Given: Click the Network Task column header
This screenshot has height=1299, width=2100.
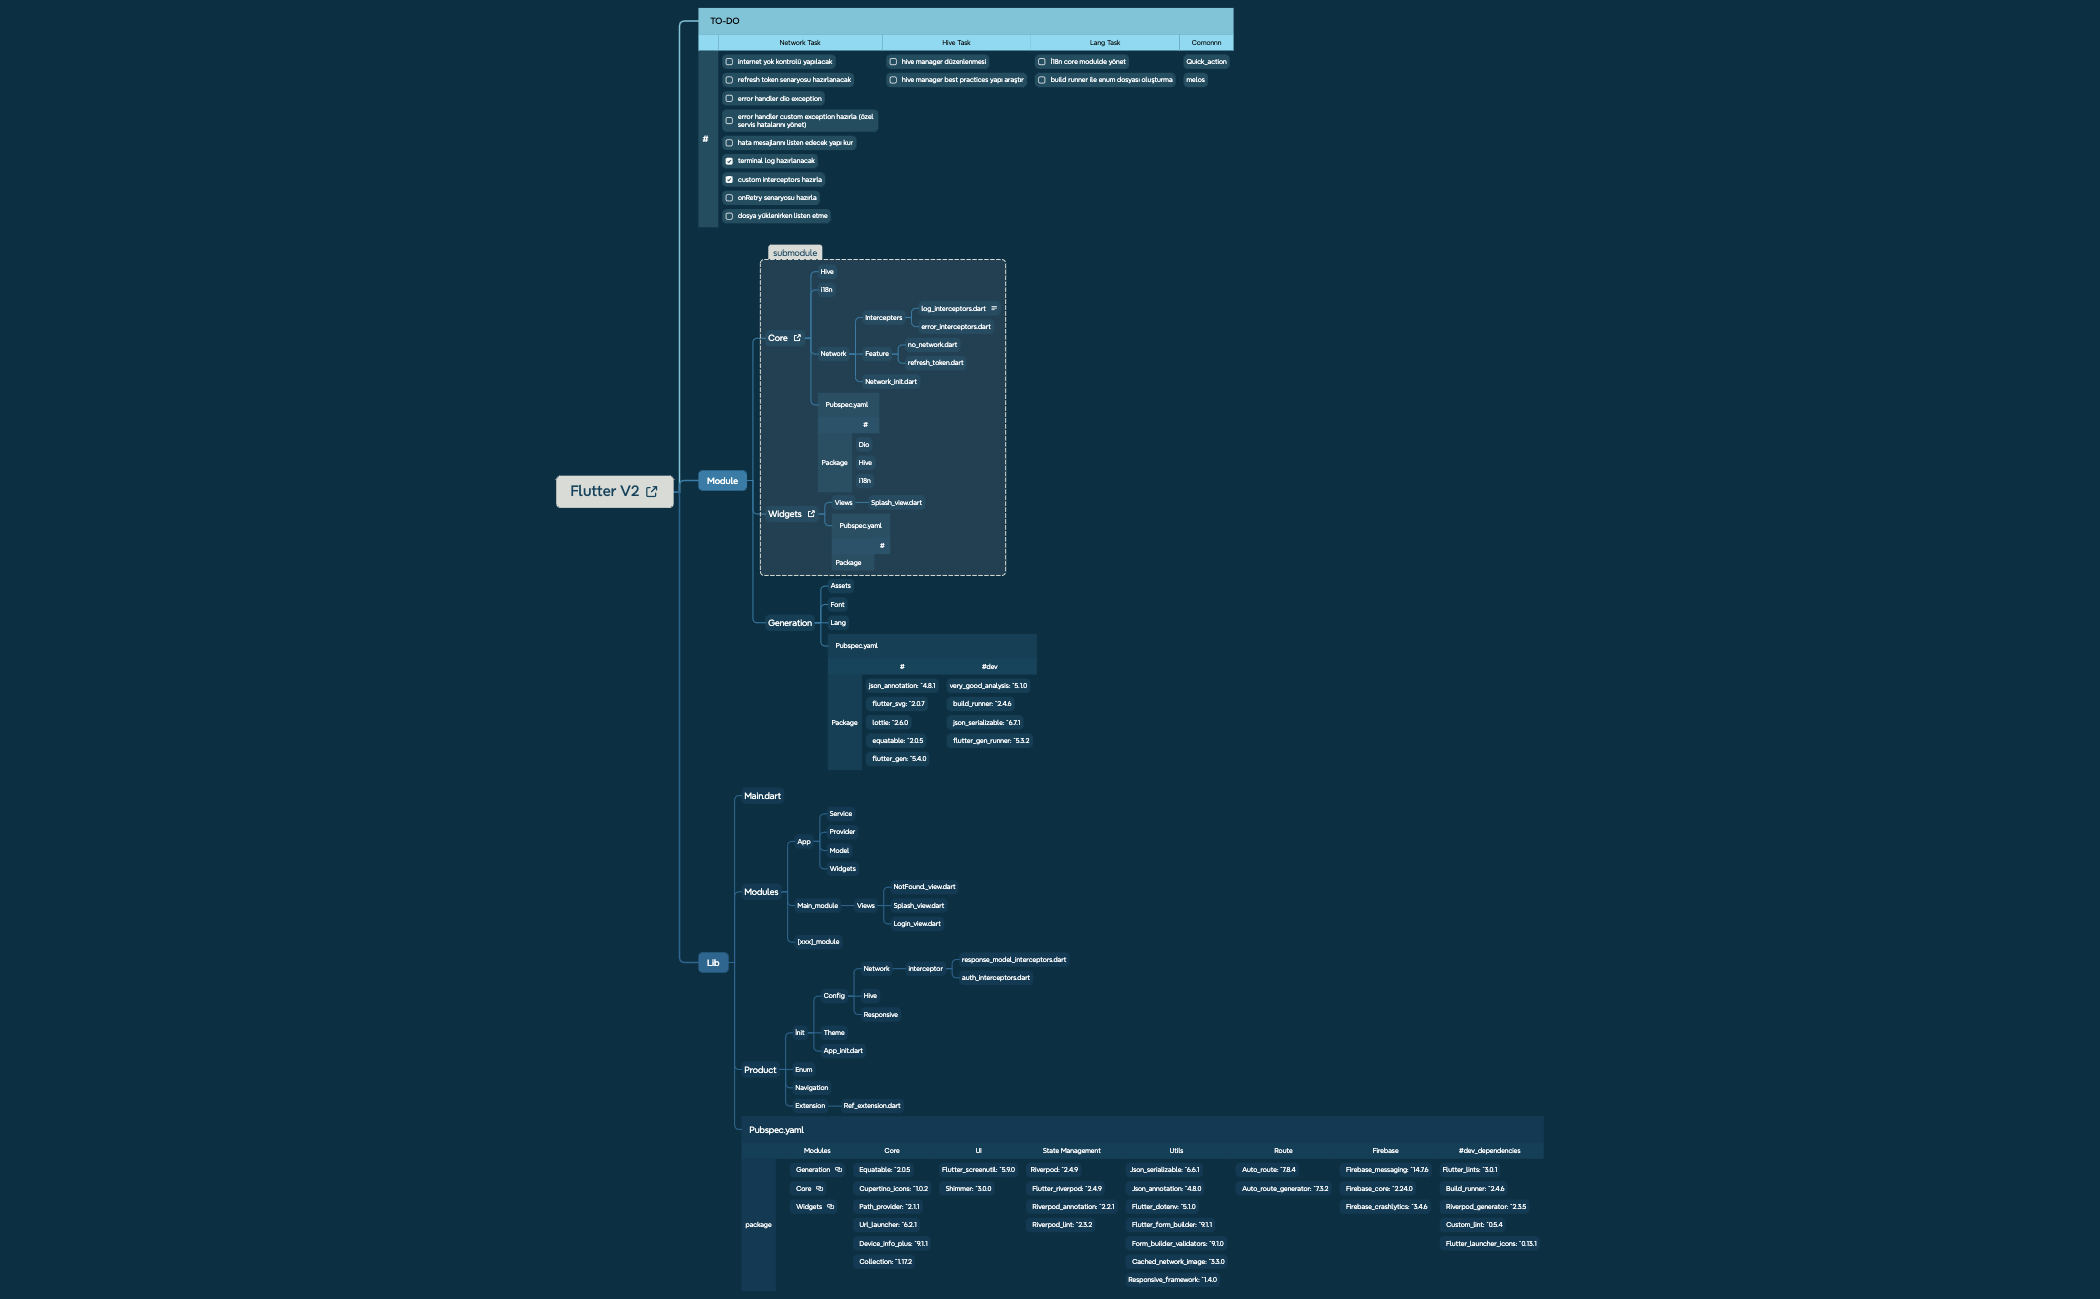Looking at the screenshot, I should pos(799,42).
